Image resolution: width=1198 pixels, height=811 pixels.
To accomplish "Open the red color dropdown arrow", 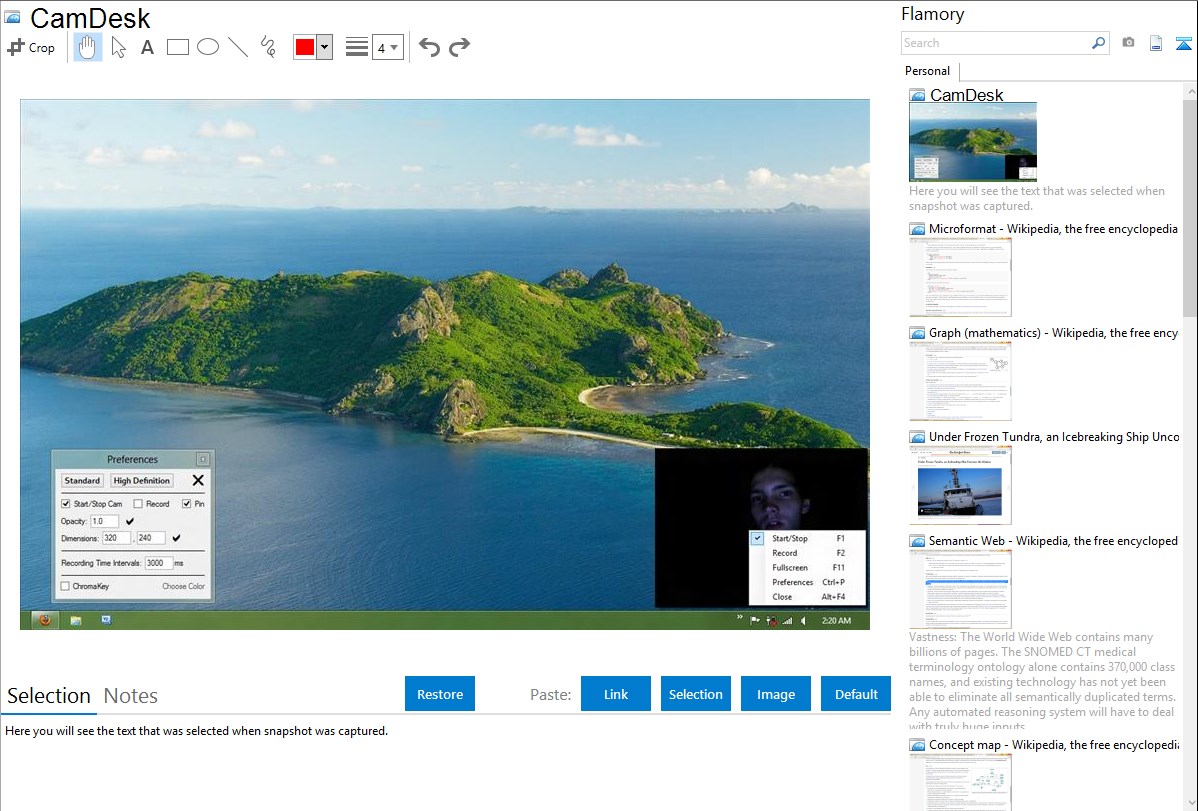I will 325,47.
